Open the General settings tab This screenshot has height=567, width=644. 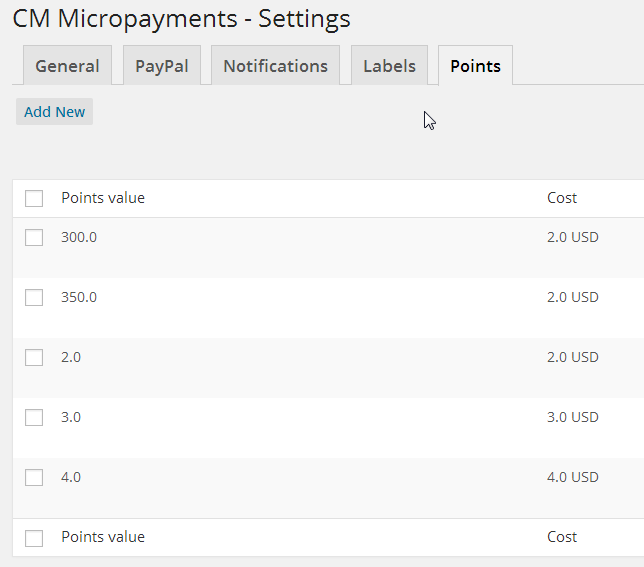(x=67, y=66)
